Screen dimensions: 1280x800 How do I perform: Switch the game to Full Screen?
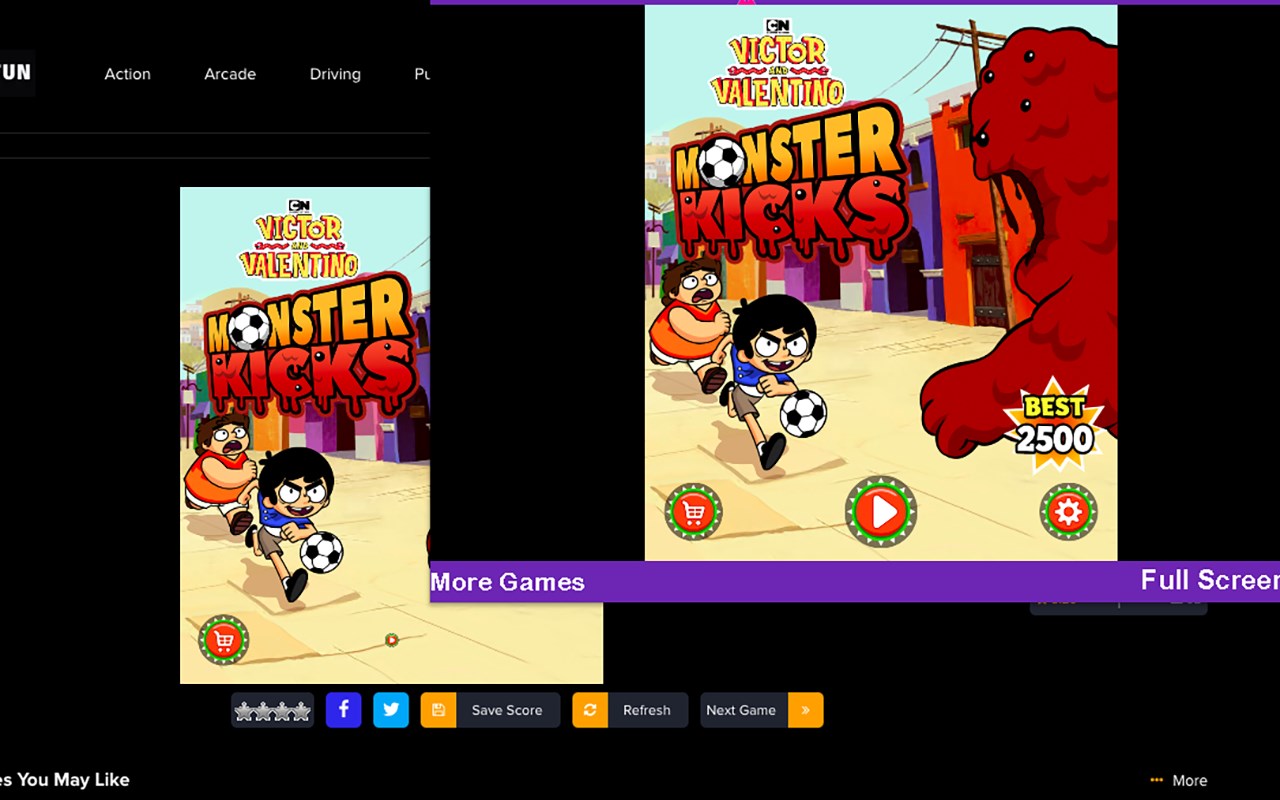[1210, 580]
